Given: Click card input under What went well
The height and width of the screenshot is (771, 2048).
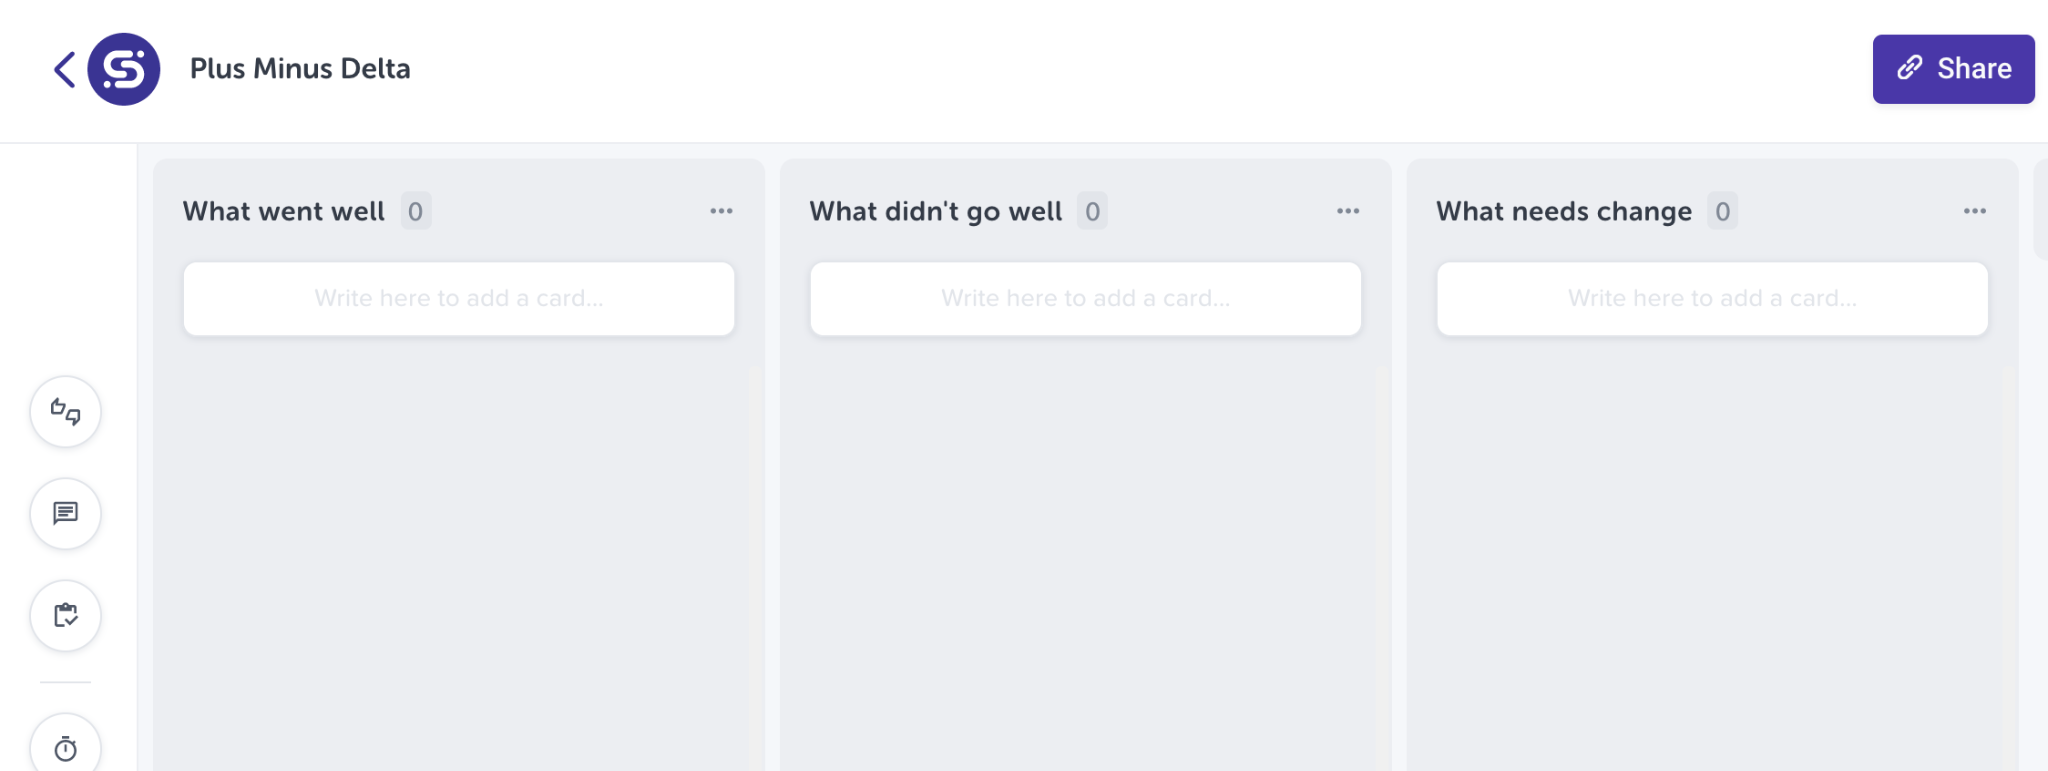Looking at the screenshot, I should [458, 298].
